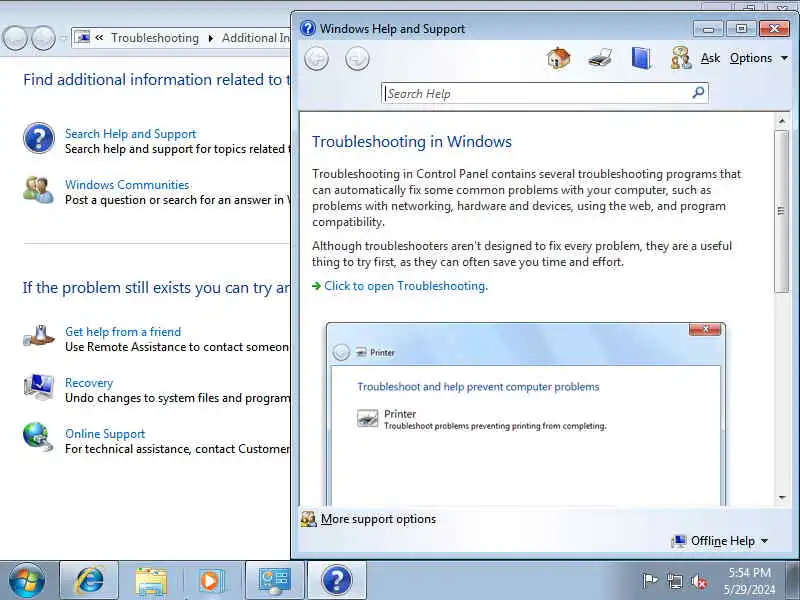Click the Ask support people icon
The image size is (800, 600).
pos(681,58)
